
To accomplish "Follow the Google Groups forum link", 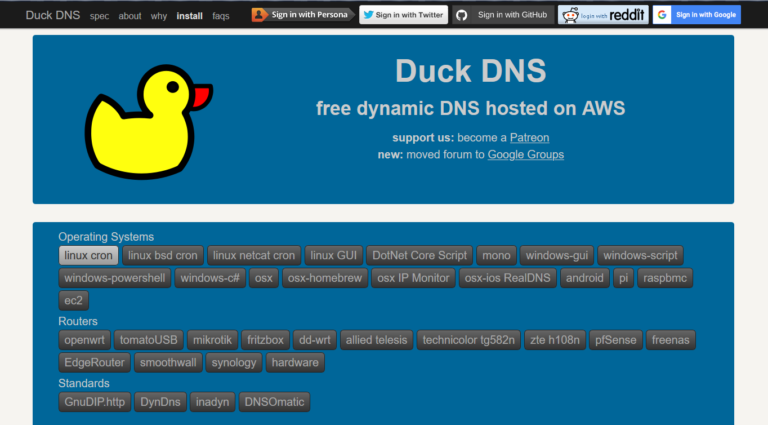I will (x=526, y=155).
